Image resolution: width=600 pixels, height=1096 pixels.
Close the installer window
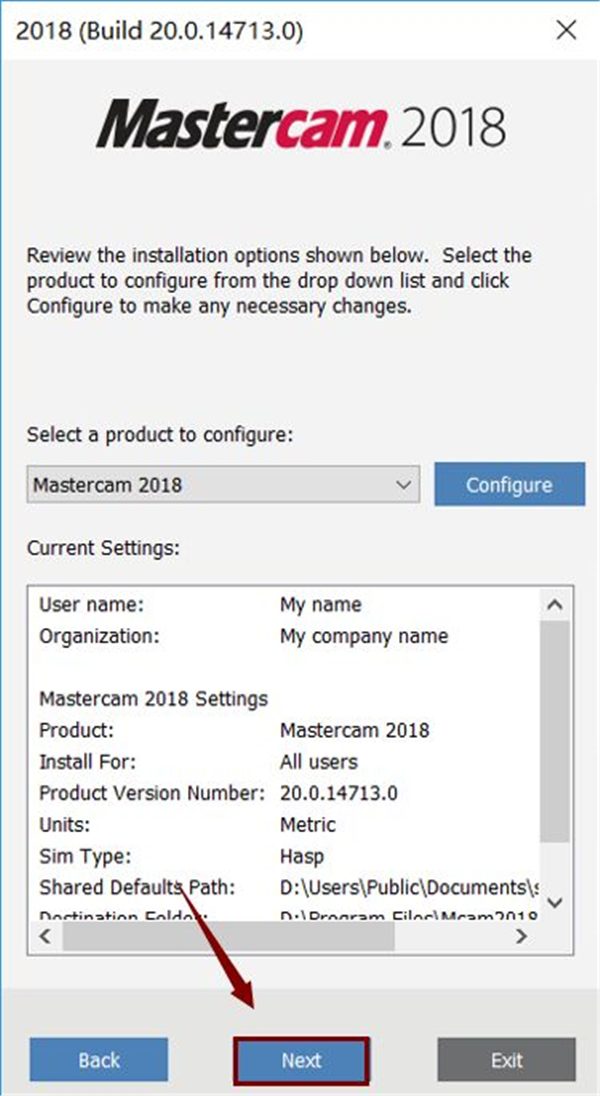pyautogui.click(x=566, y=30)
